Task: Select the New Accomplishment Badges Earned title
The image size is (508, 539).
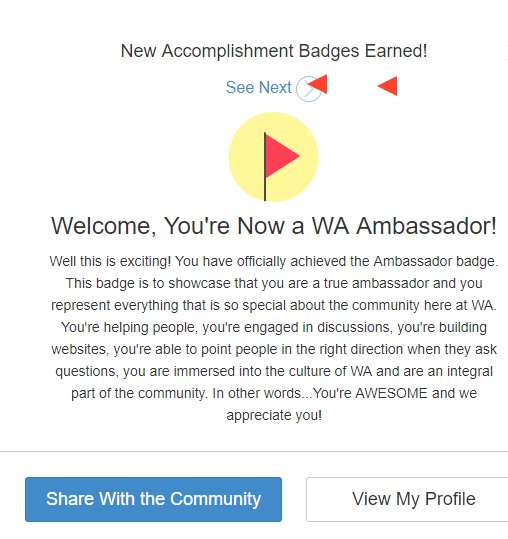Action: pos(274,51)
